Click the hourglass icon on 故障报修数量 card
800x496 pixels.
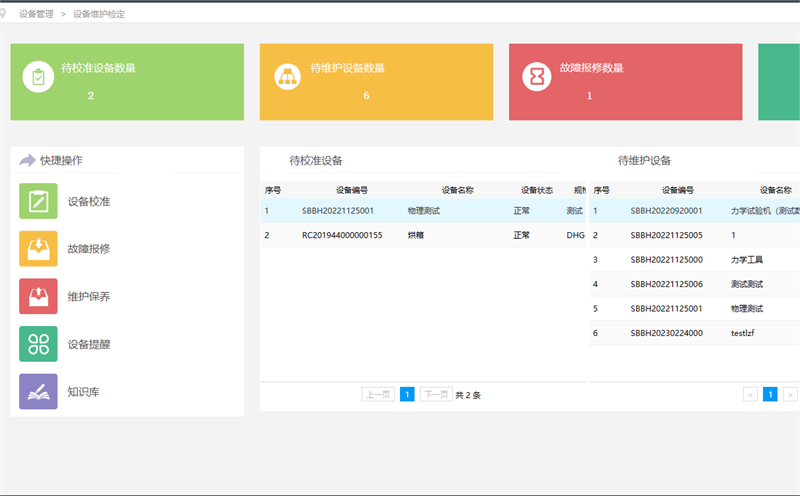point(538,77)
